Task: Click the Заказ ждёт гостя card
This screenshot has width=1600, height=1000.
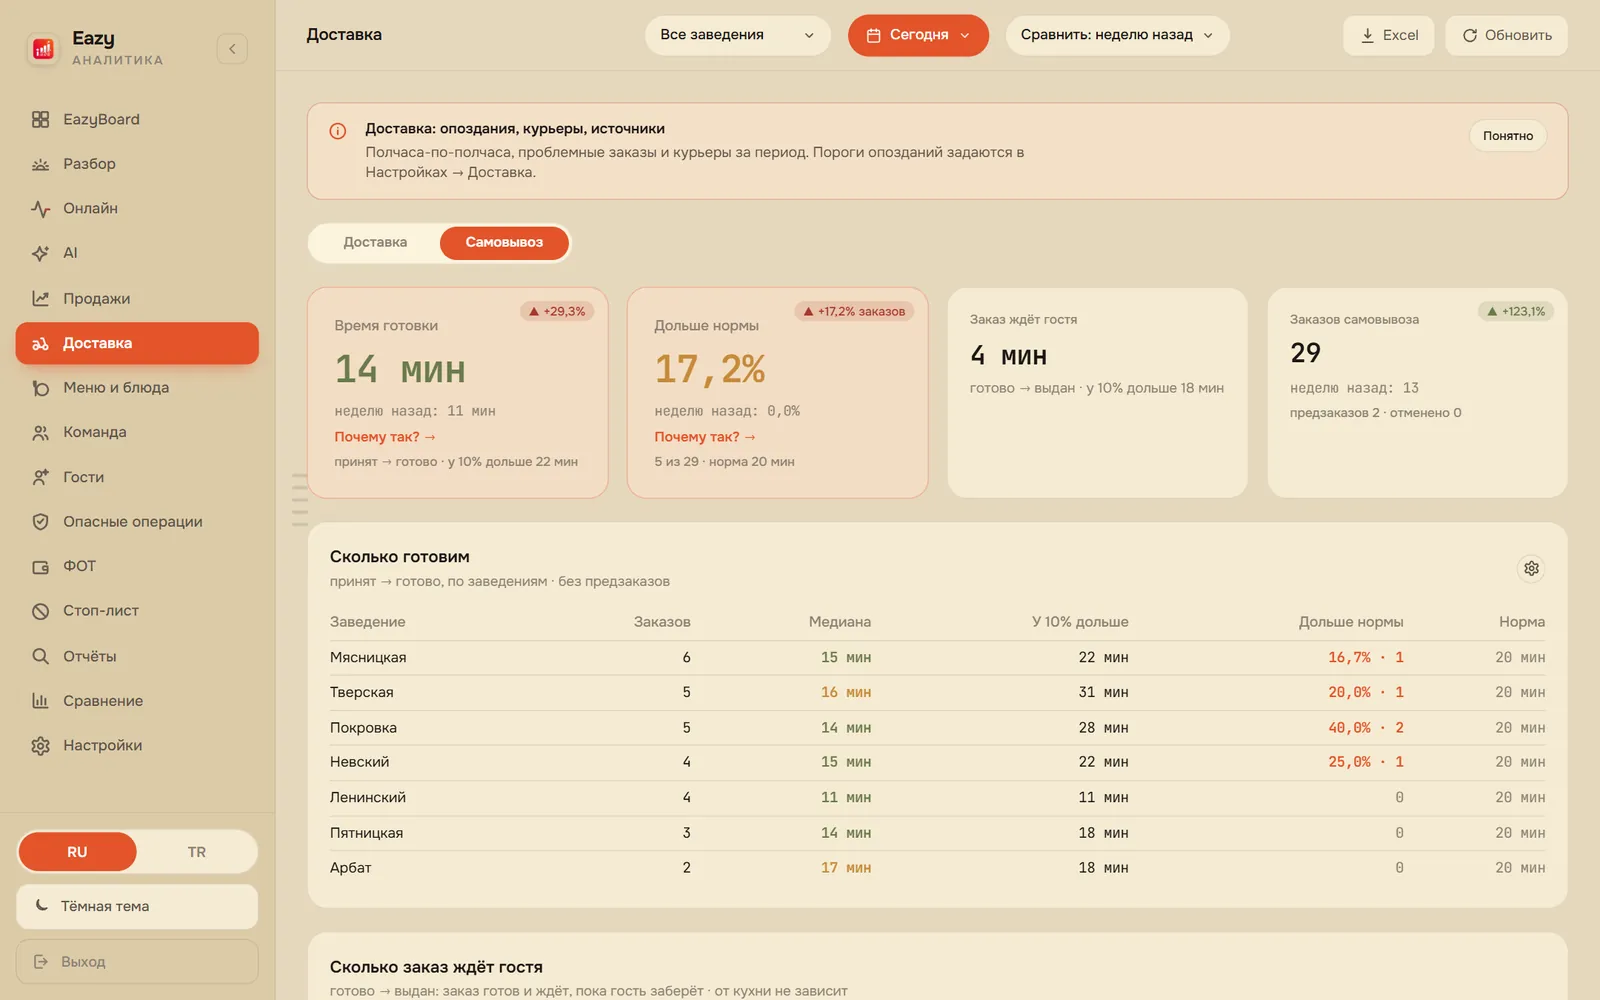Action: (x=1097, y=393)
